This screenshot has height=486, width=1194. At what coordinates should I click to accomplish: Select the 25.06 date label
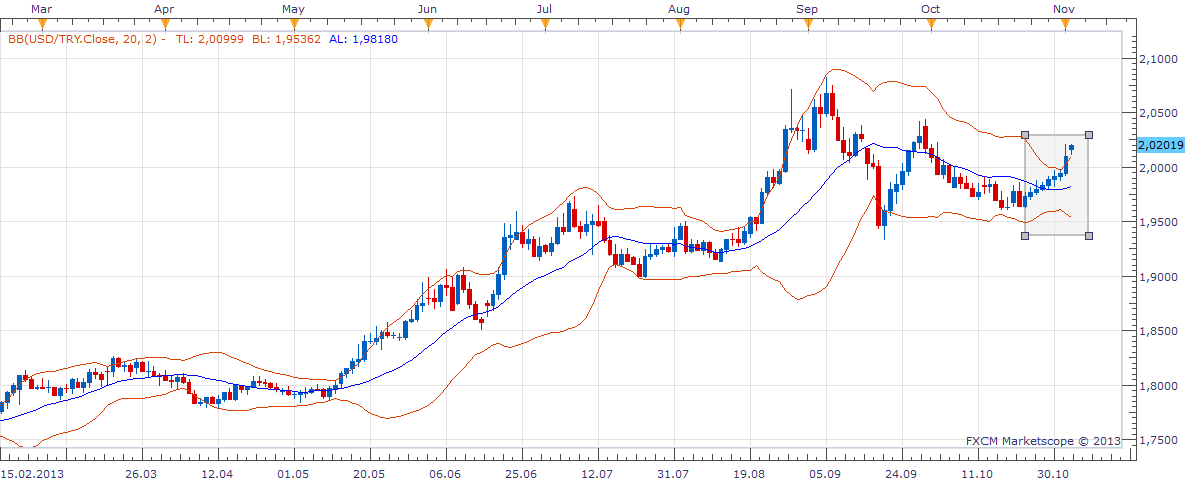coord(521,472)
